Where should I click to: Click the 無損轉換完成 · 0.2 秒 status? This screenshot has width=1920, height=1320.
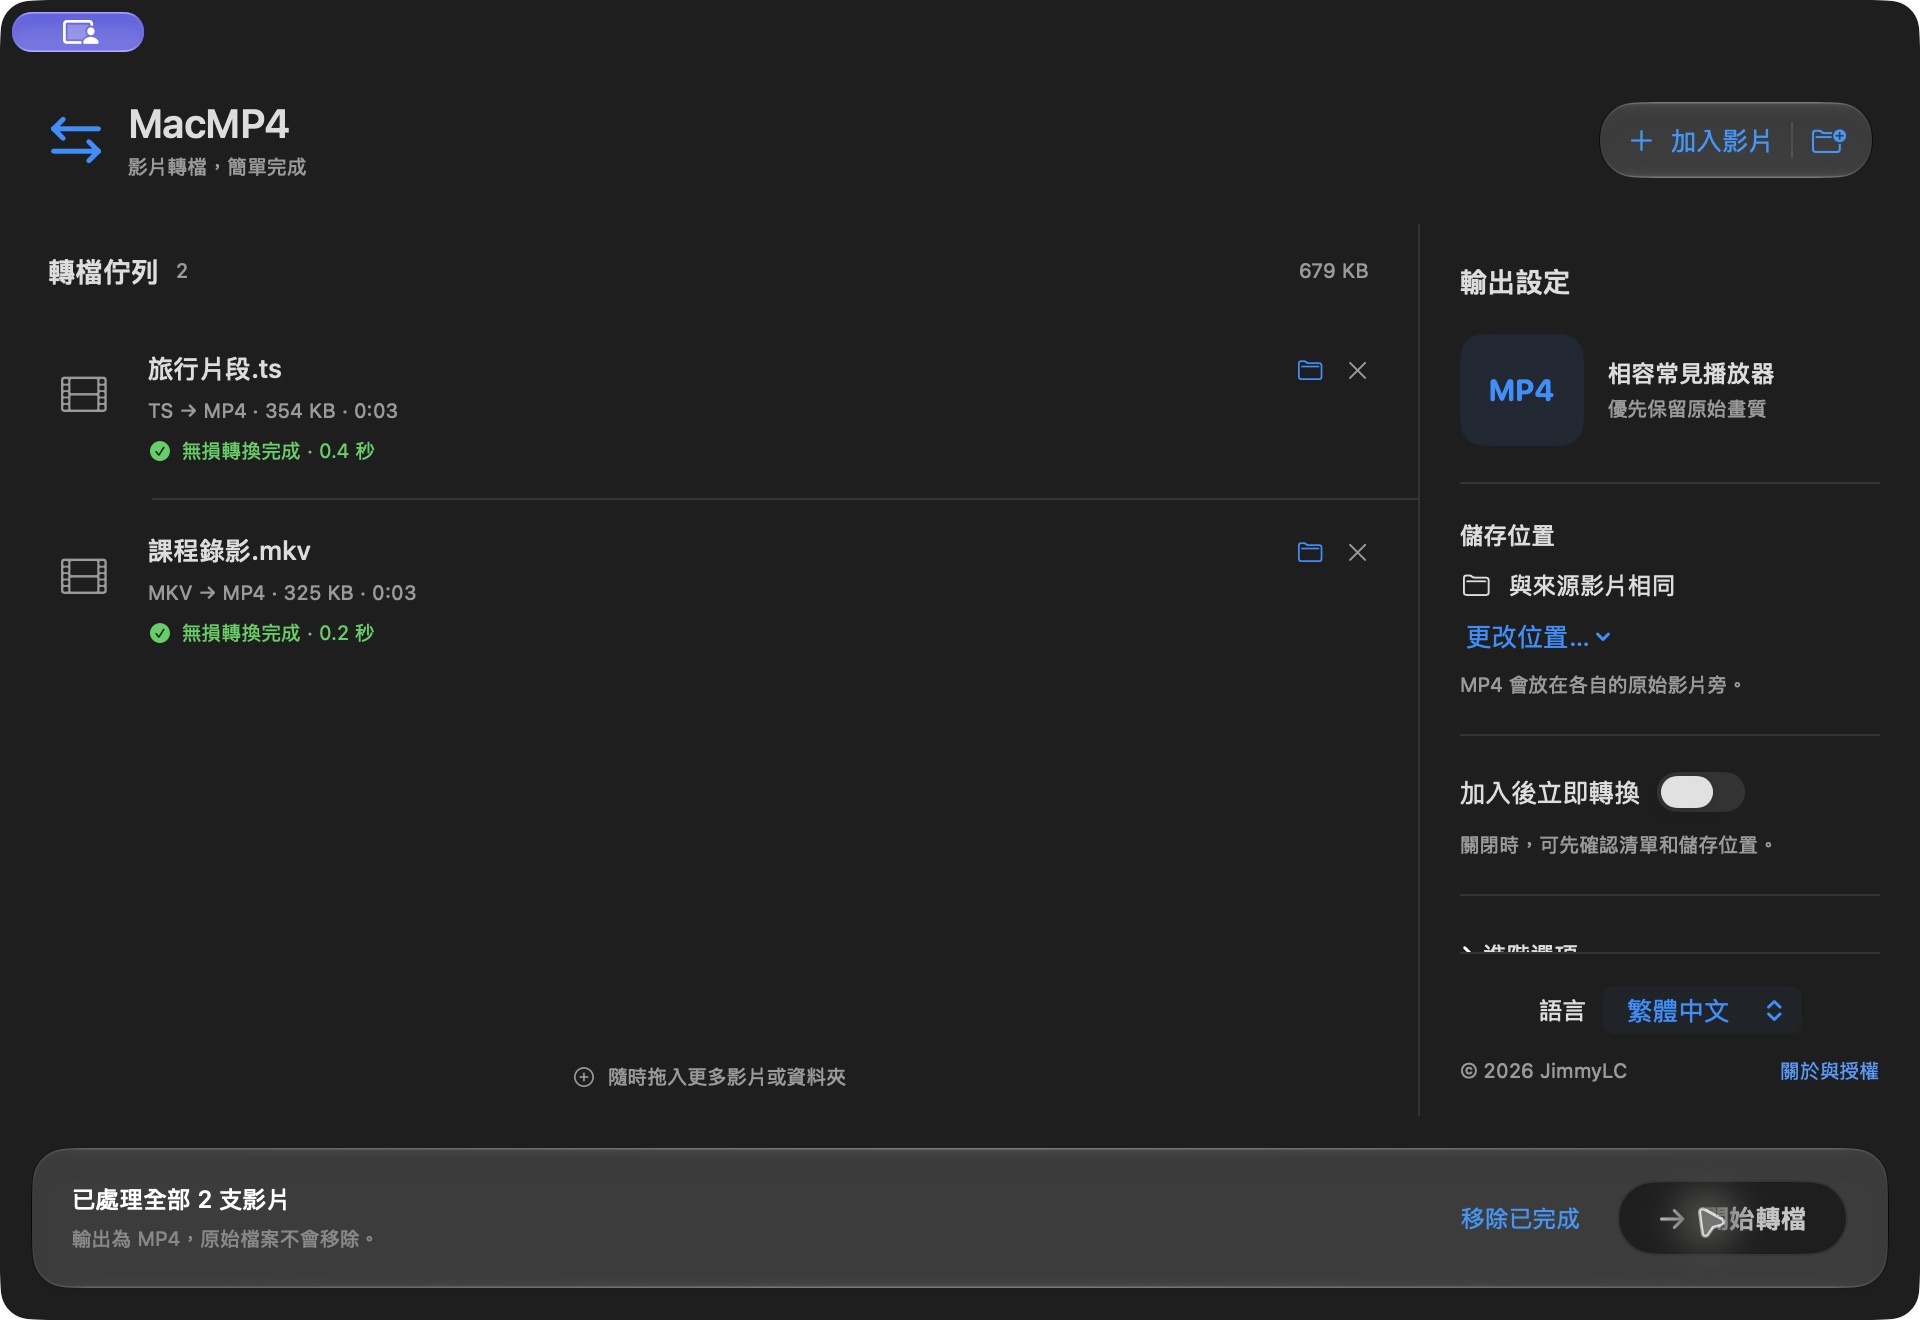(278, 633)
